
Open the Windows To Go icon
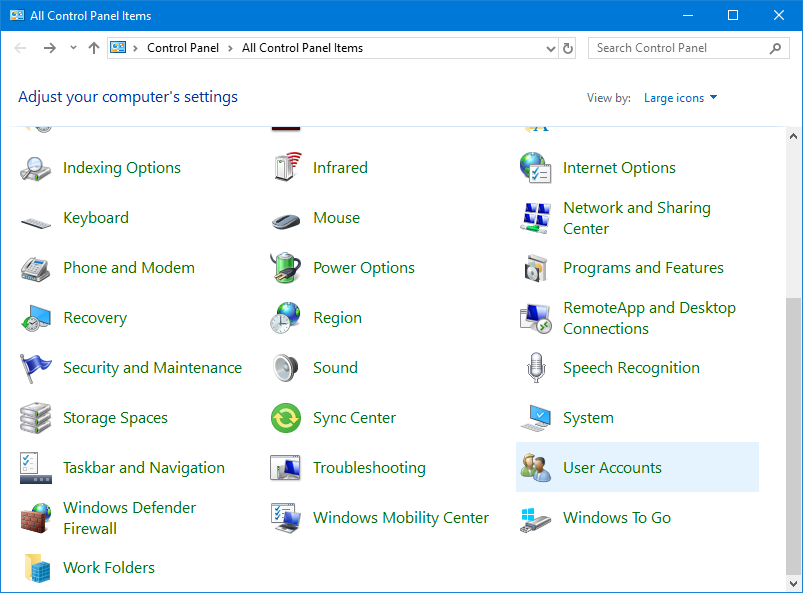[536, 520]
